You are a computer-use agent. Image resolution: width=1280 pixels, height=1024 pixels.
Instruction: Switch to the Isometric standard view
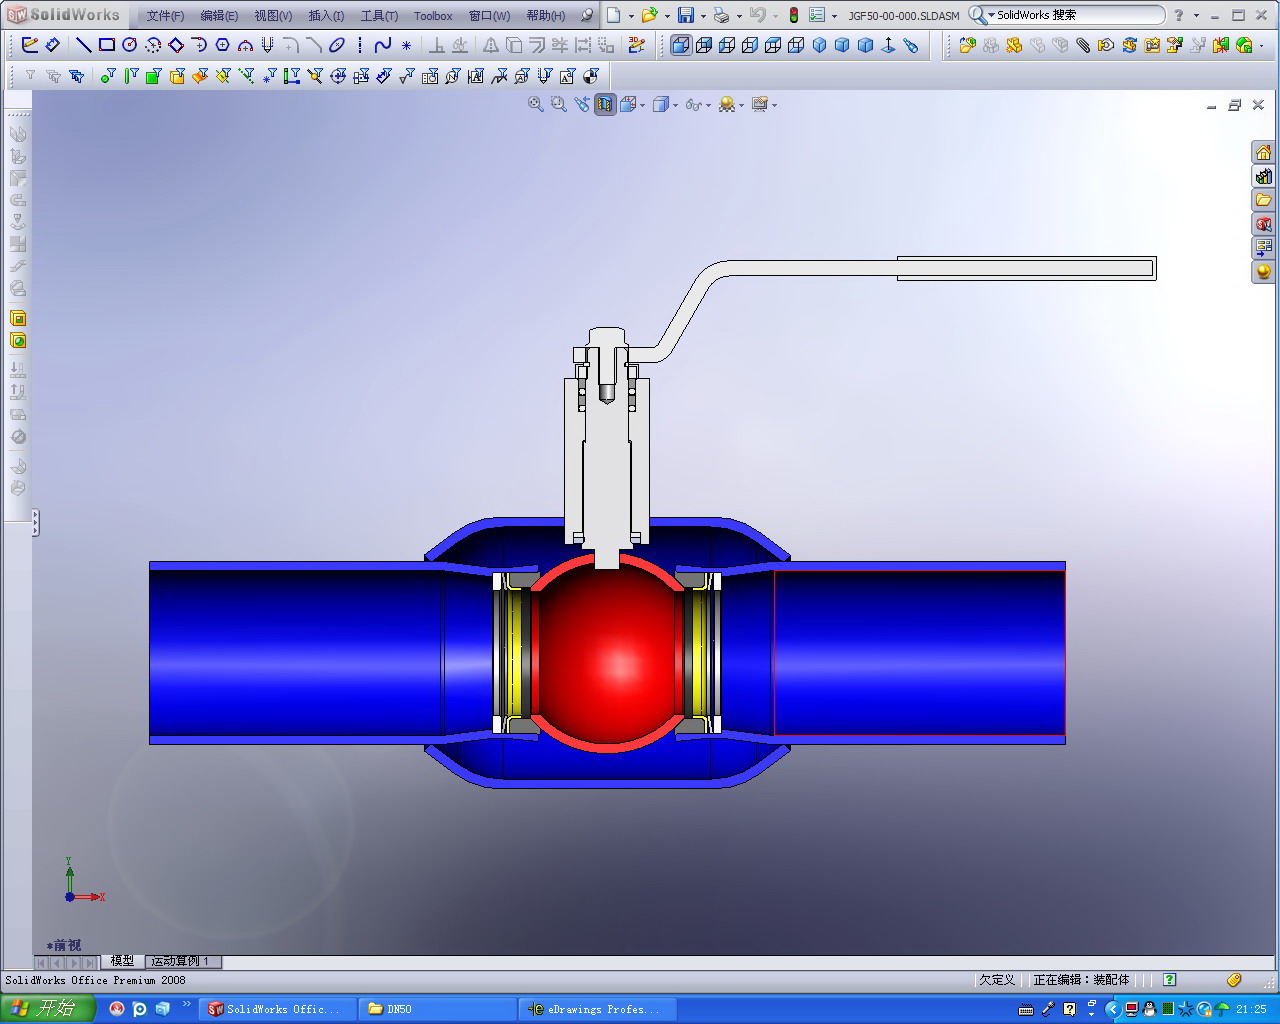tap(820, 45)
